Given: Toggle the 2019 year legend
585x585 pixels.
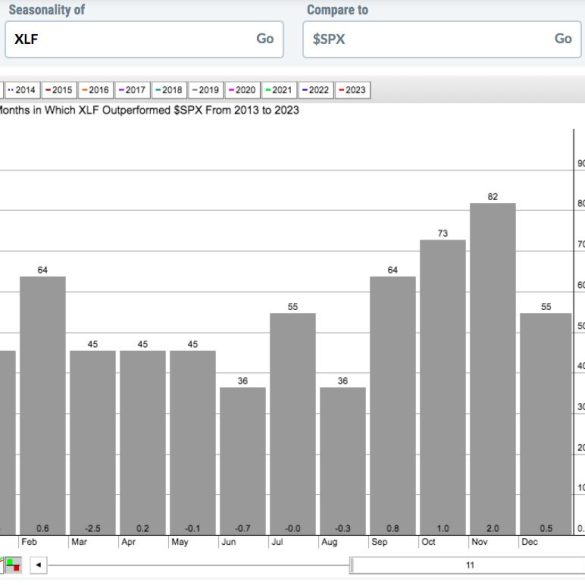Looking at the screenshot, I should coord(206,90).
